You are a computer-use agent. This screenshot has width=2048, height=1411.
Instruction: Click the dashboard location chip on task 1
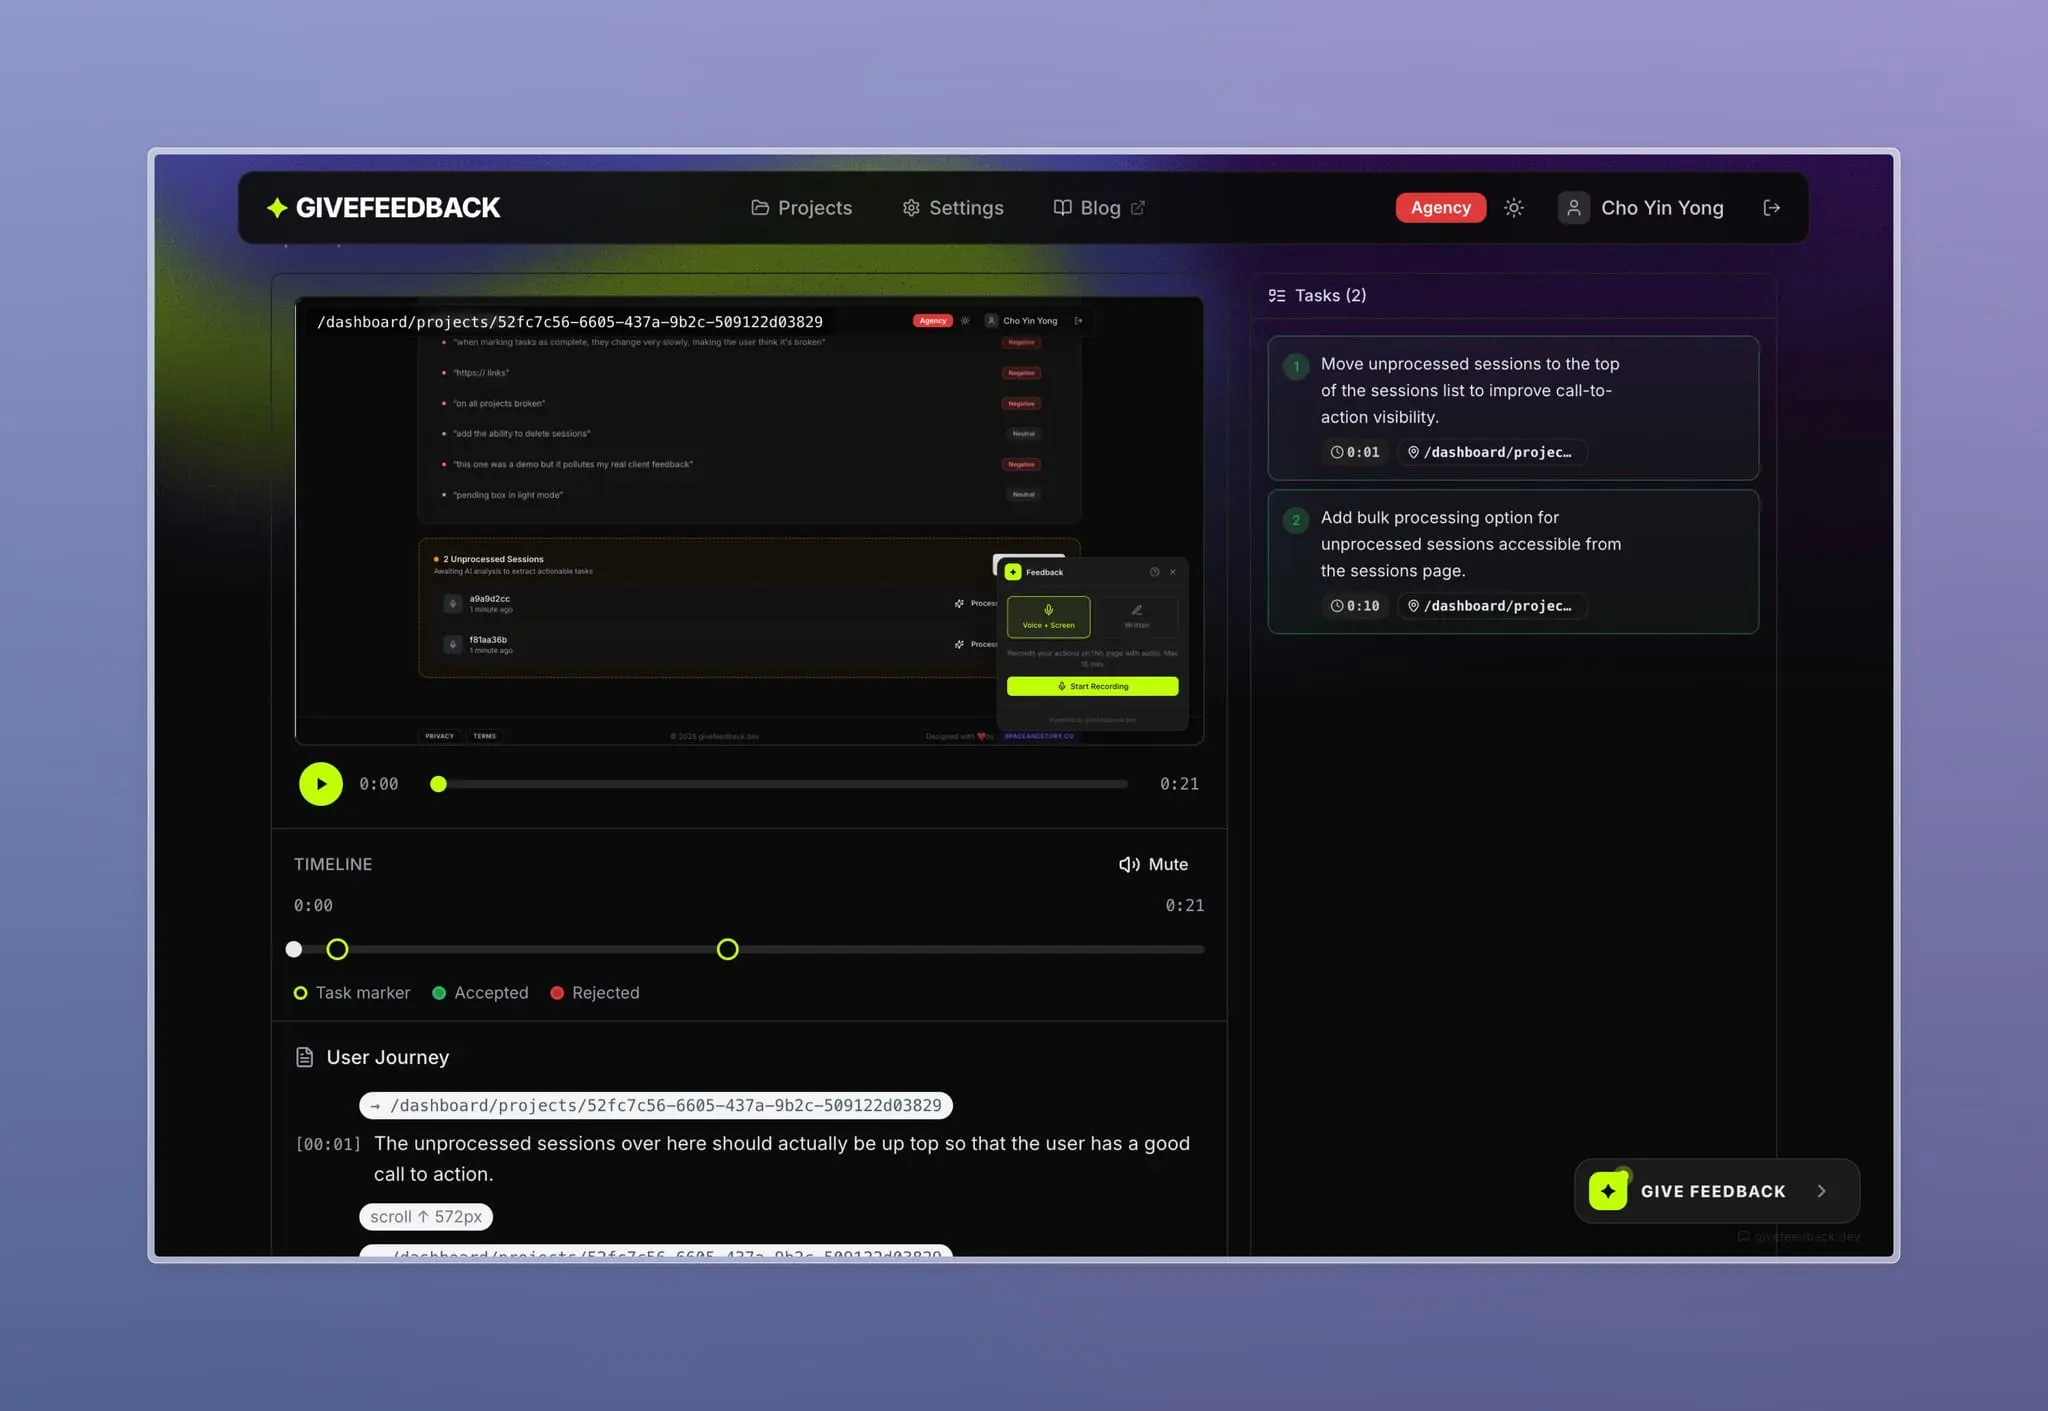[x=1491, y=452]
